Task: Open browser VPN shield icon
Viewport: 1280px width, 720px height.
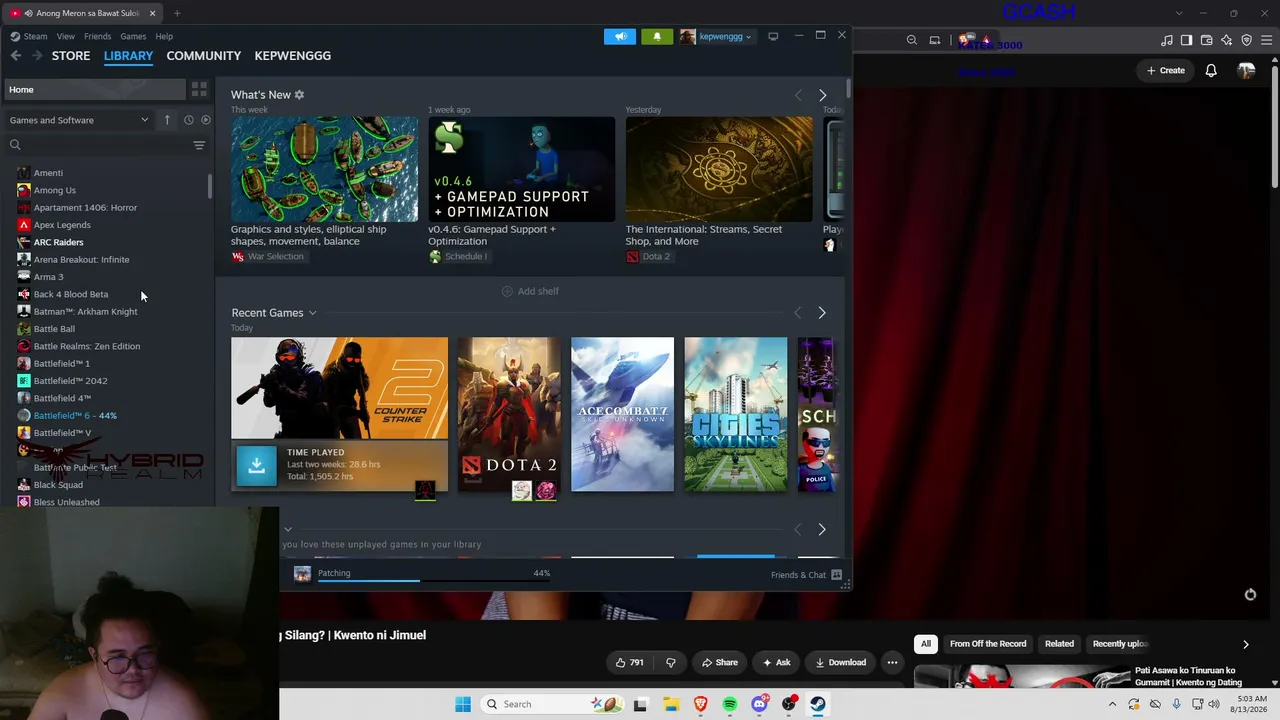Action: [1247, 40]
